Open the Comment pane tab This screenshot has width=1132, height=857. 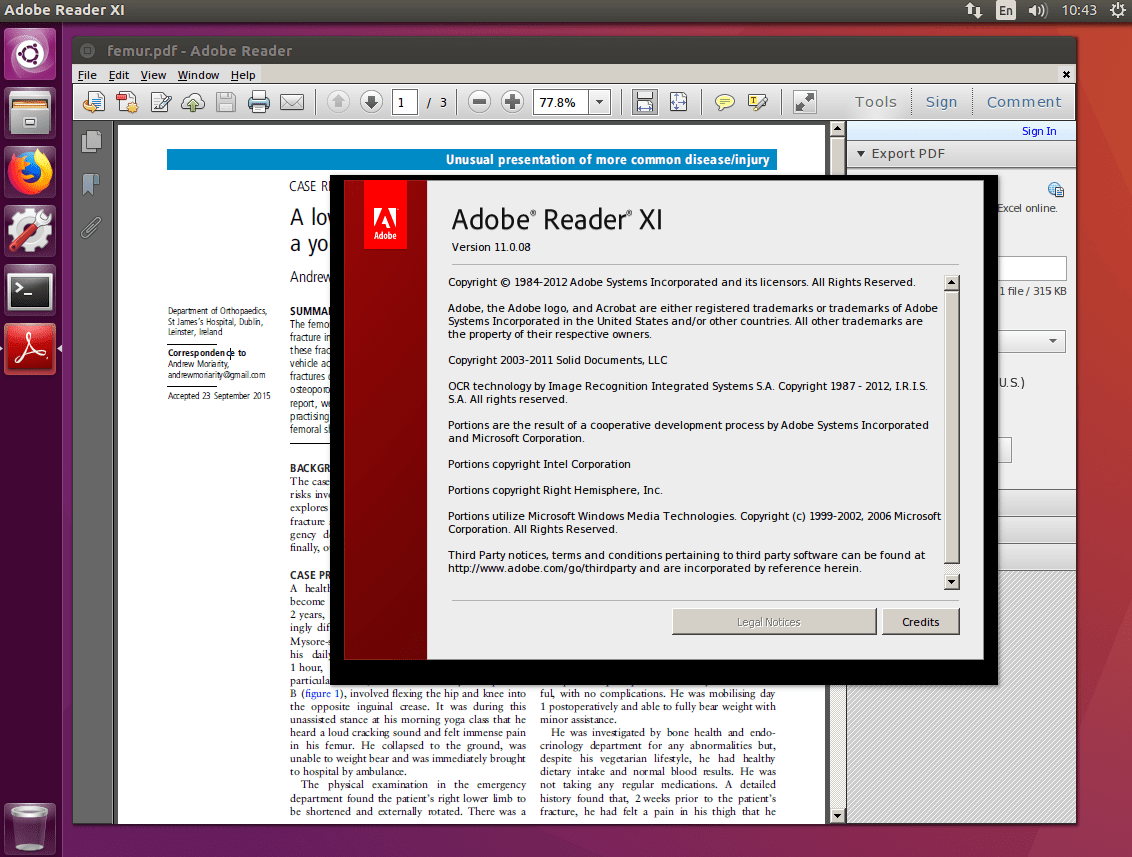coord(1024,102)
